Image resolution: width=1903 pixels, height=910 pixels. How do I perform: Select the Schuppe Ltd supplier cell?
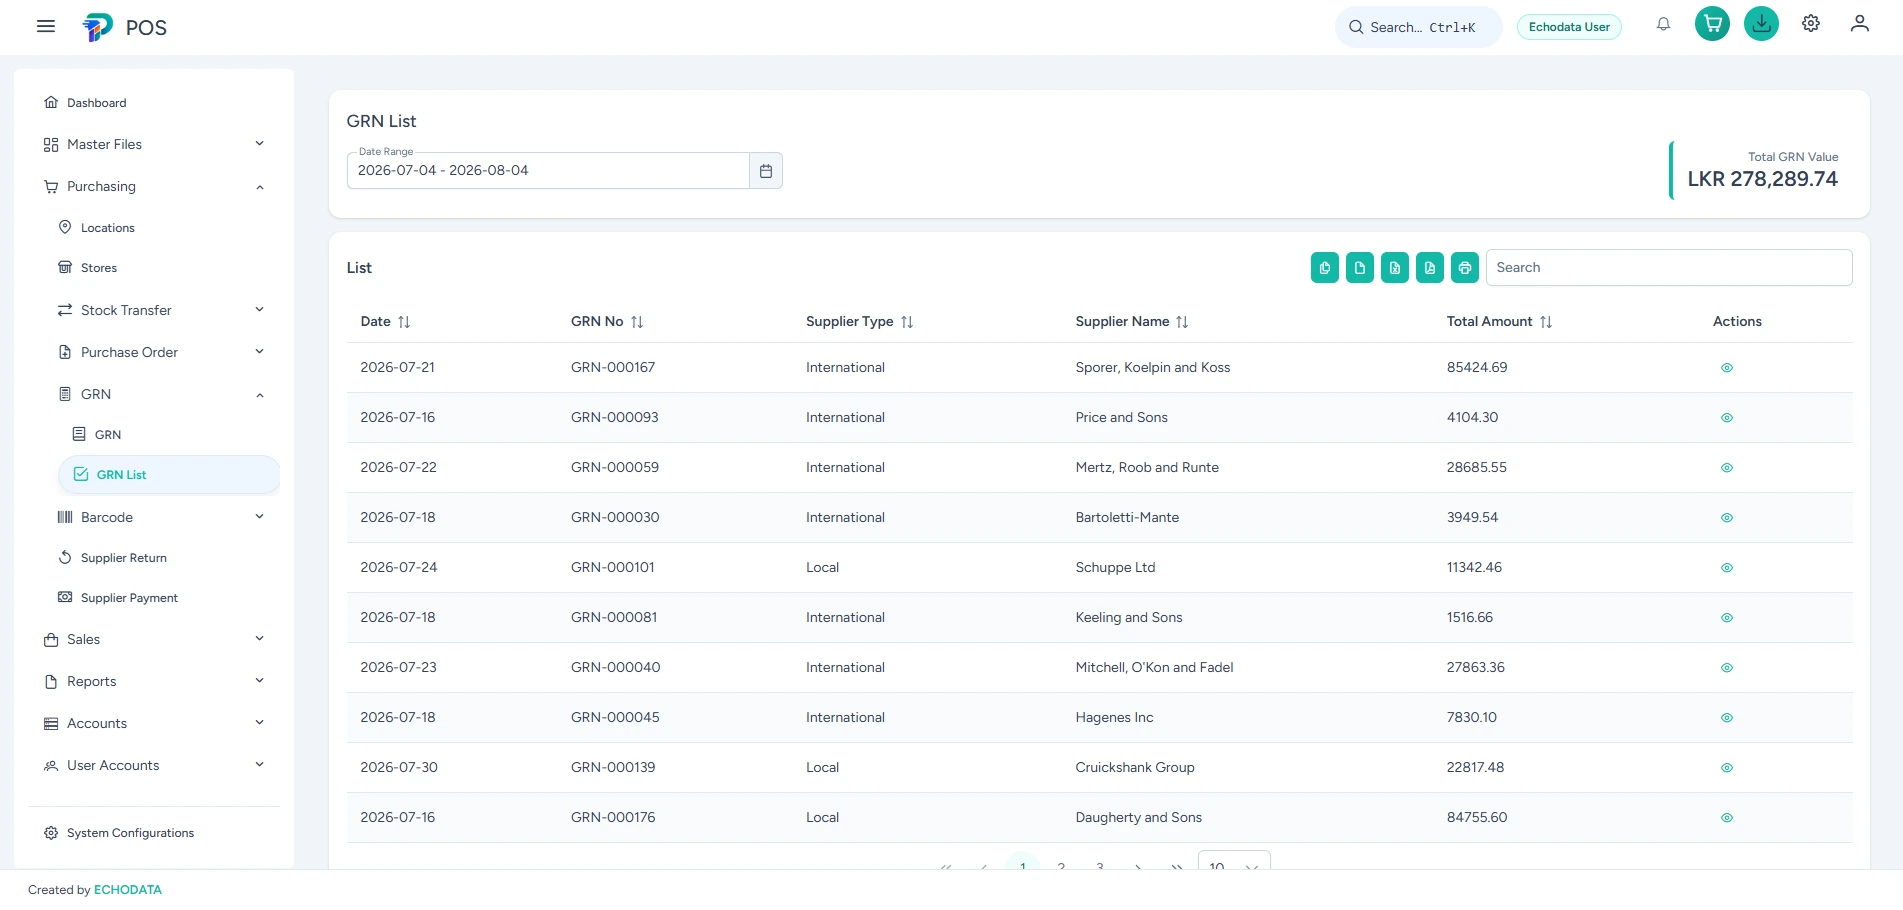click(x=1115, y=568)
